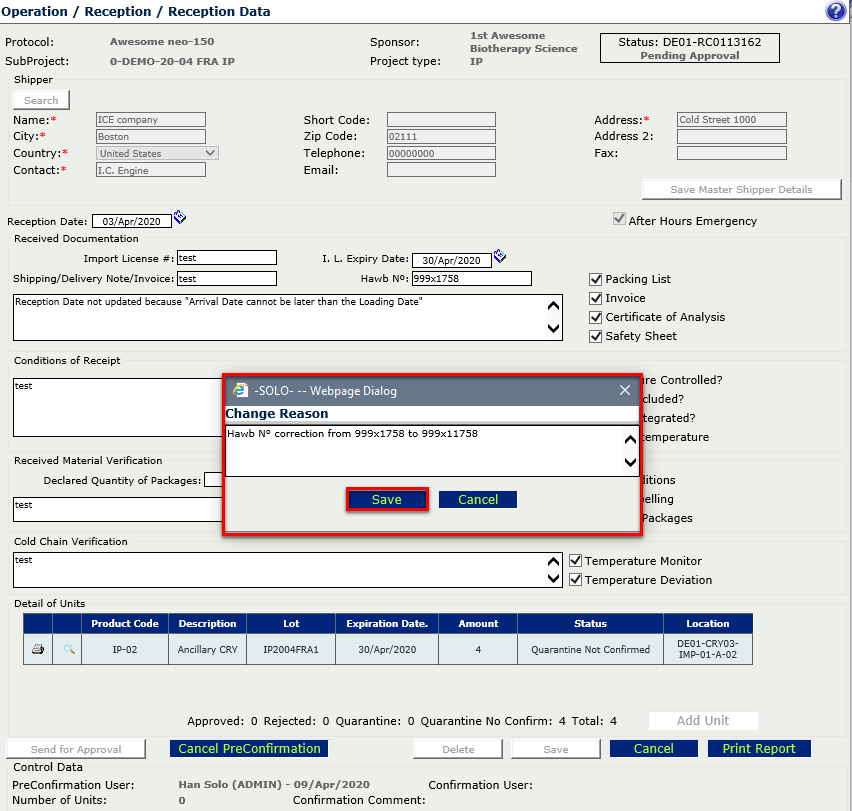Click the Cancel PreConfirmation button
Screen dimensions: 852x811
(249, 749)
